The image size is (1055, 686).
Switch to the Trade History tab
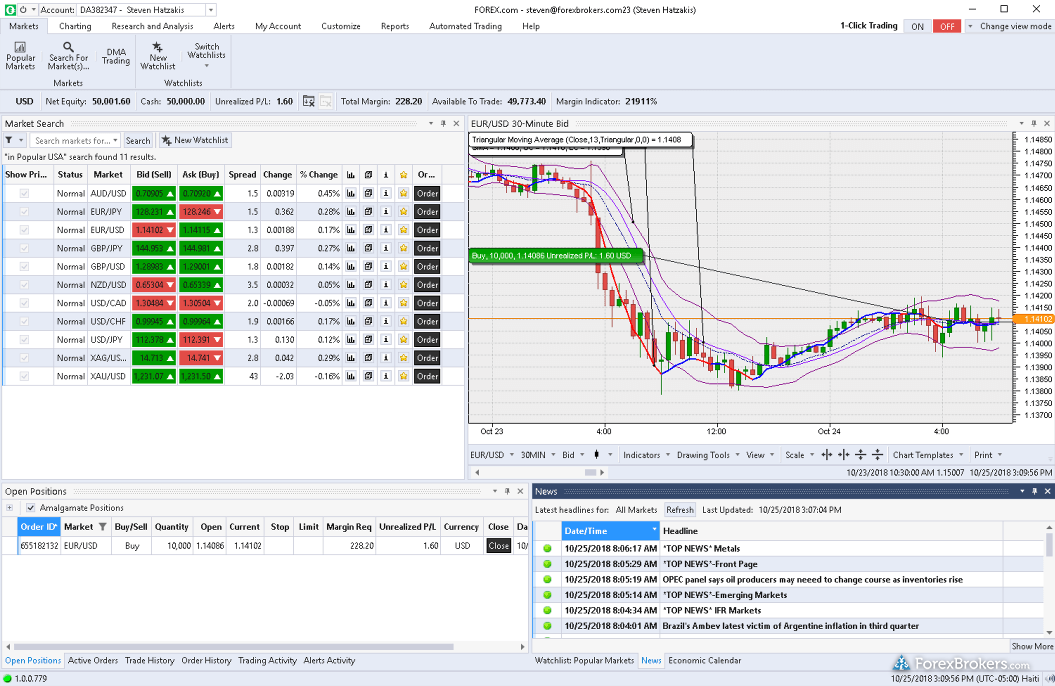click(x=149, y=660)
